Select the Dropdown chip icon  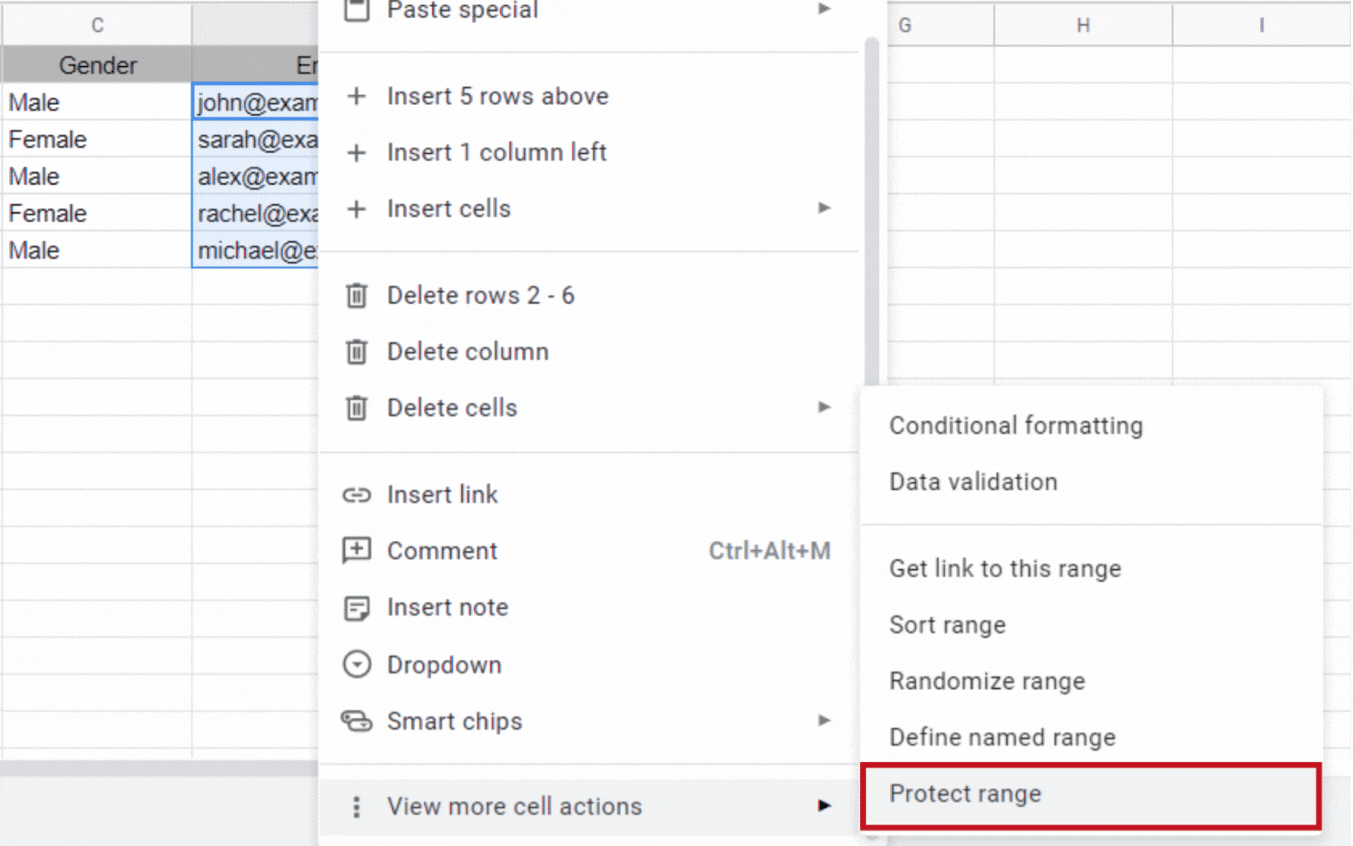pos(356,664)
